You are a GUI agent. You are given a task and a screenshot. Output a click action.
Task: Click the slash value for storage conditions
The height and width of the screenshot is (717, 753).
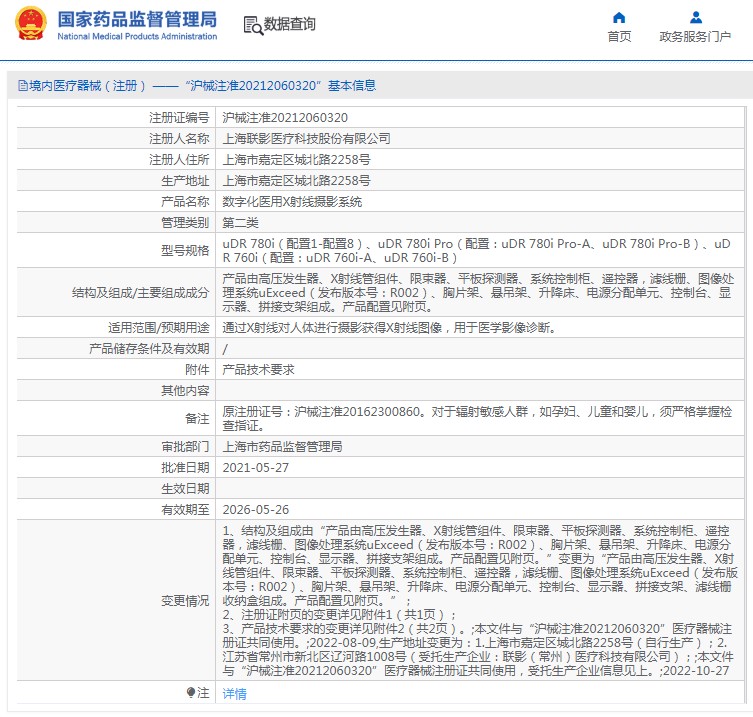pyautogui.click(x=225, y=349)
